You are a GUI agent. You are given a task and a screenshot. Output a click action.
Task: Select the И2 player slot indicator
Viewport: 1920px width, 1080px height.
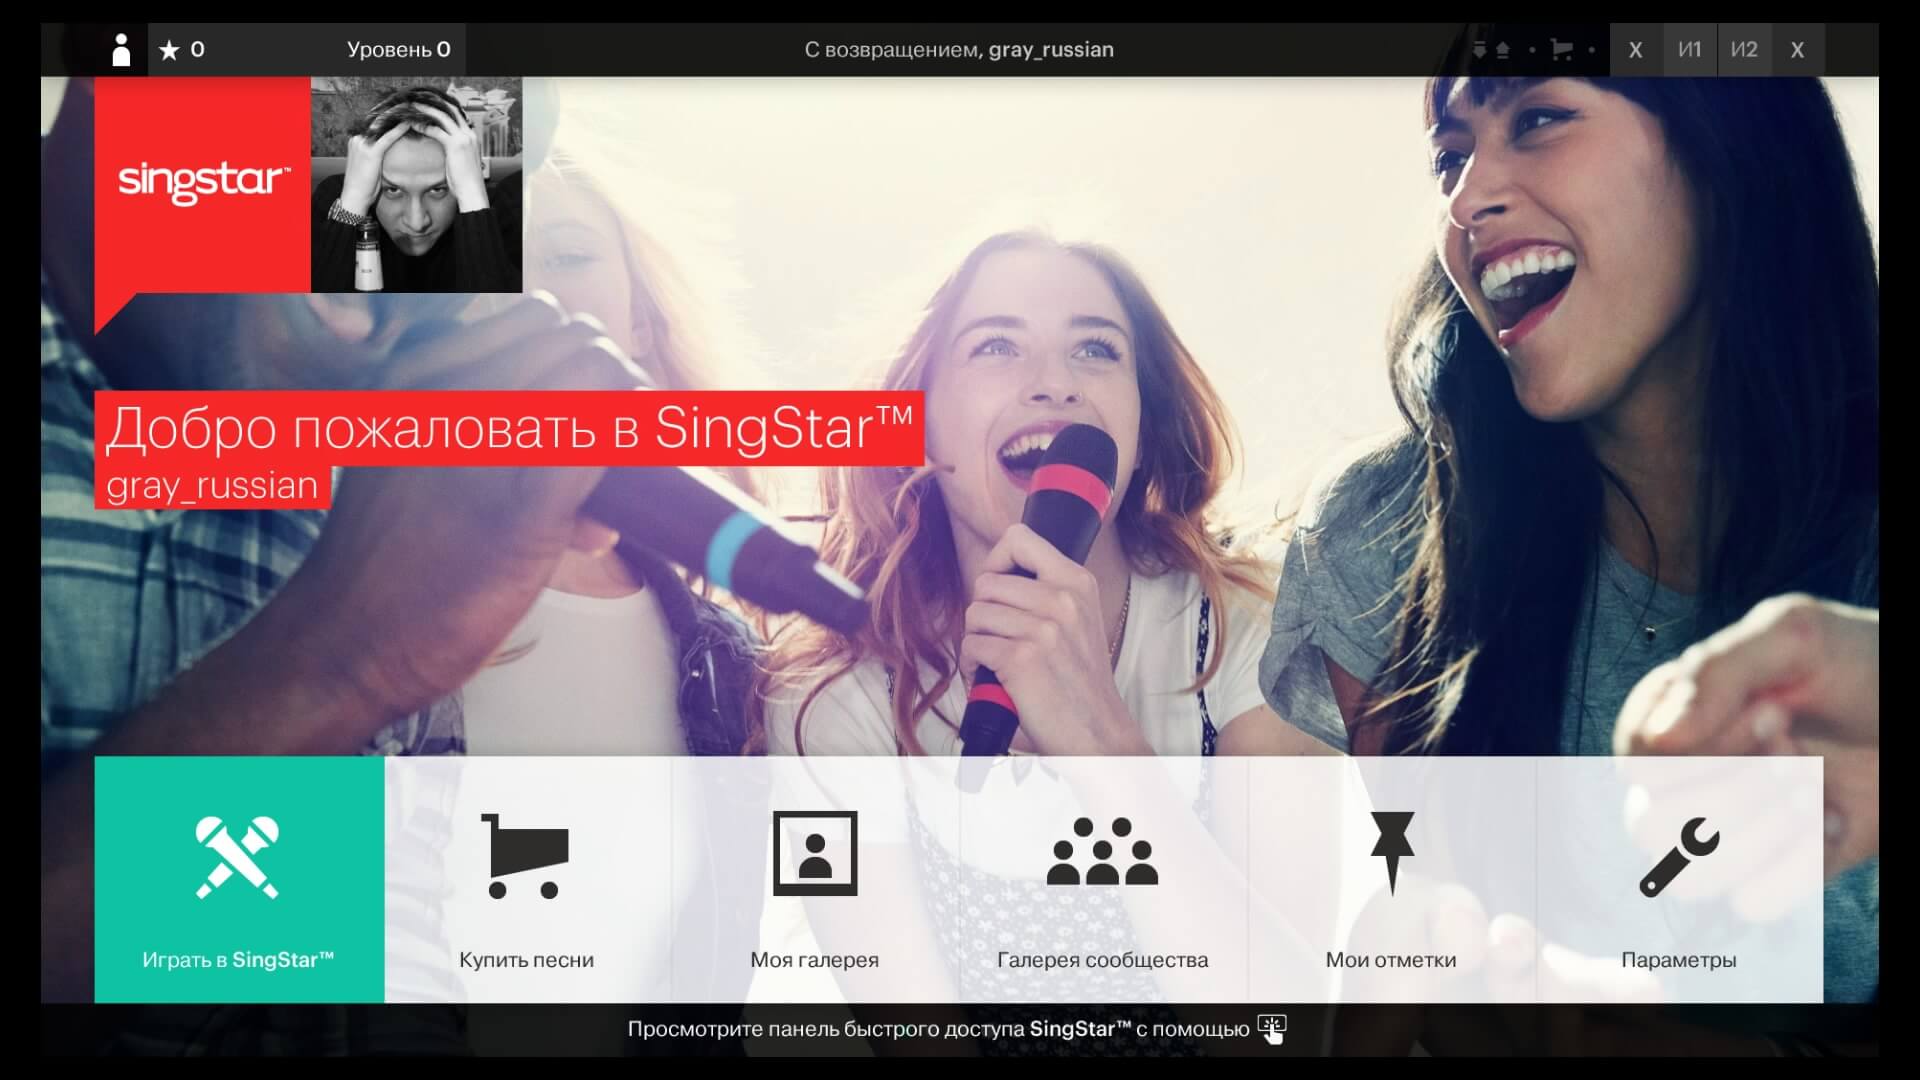click(x=1744, y=49)
